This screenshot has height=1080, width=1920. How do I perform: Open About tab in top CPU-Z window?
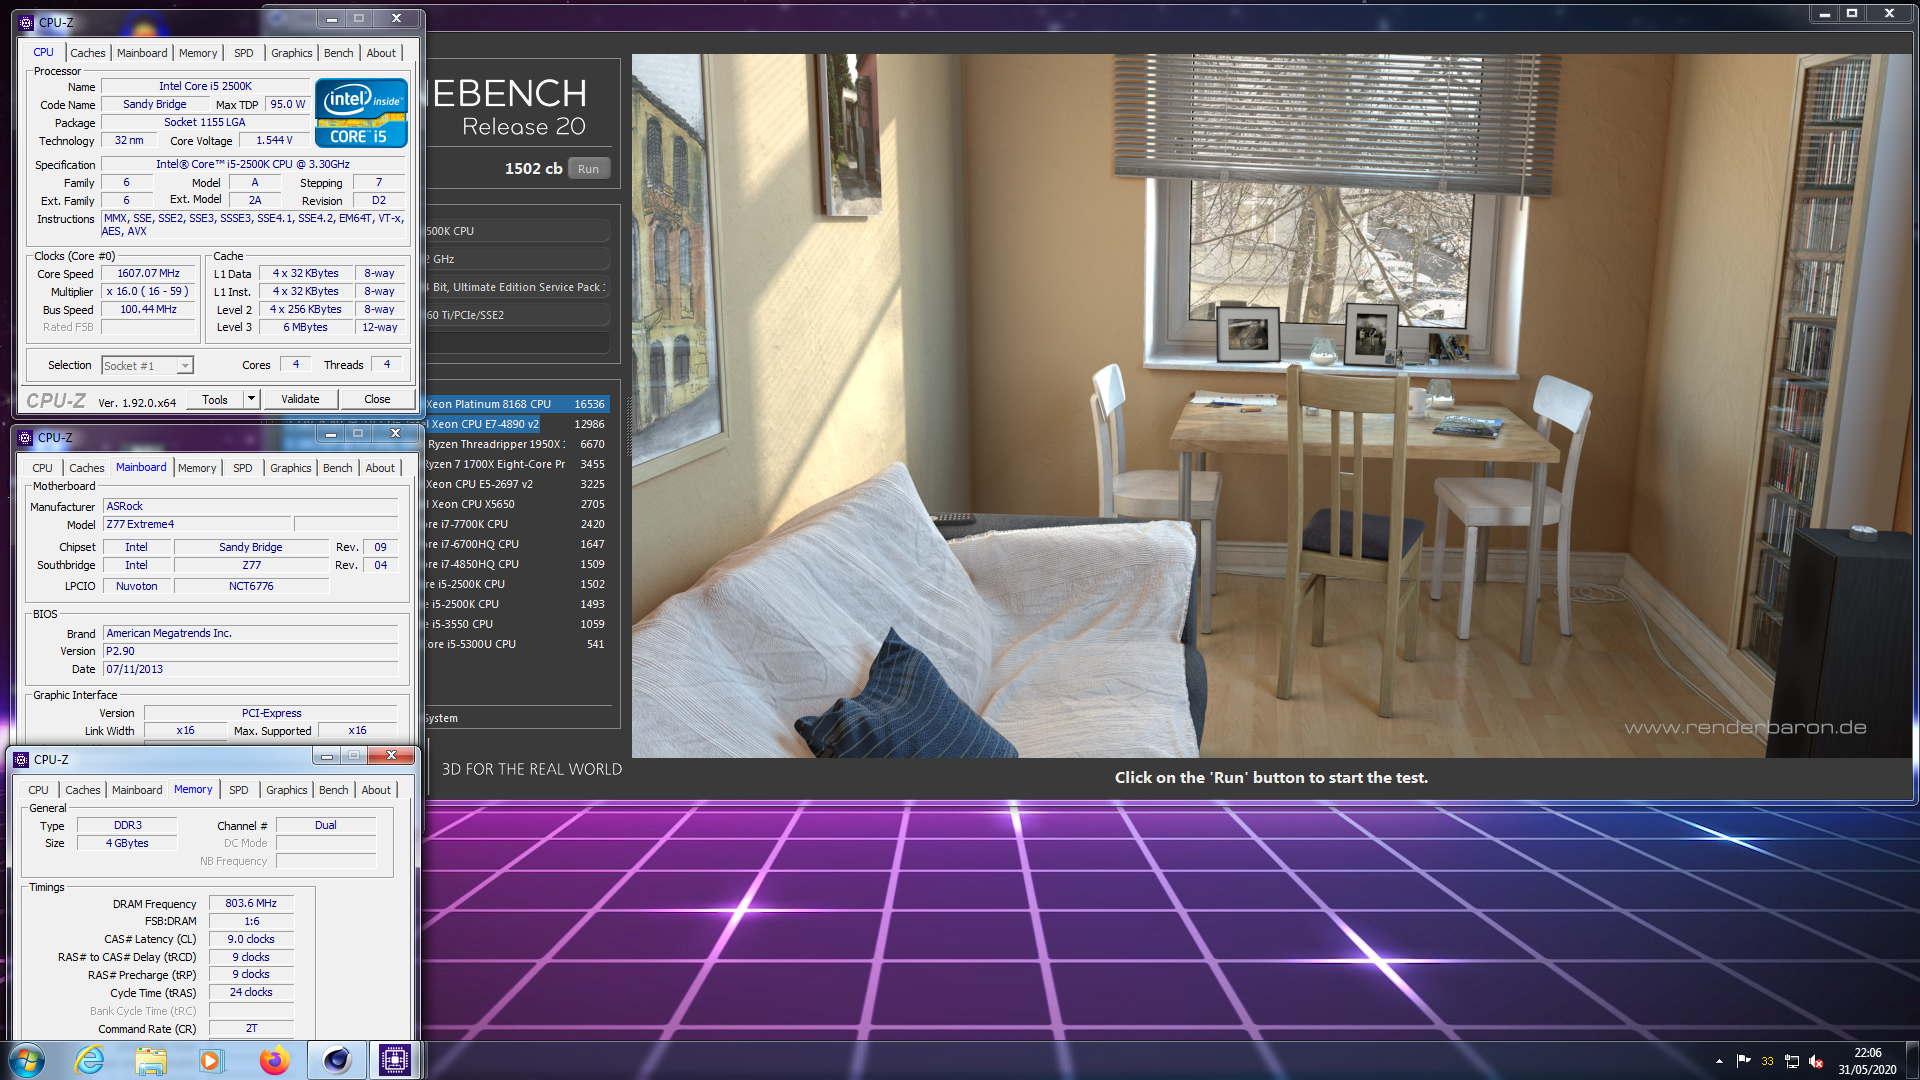point(380,53)
